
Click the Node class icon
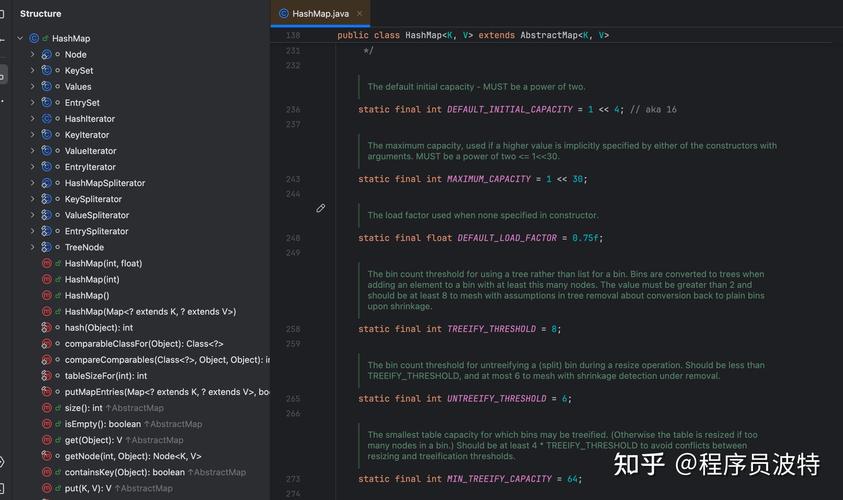pyautogui.click(x=47, y=54)
